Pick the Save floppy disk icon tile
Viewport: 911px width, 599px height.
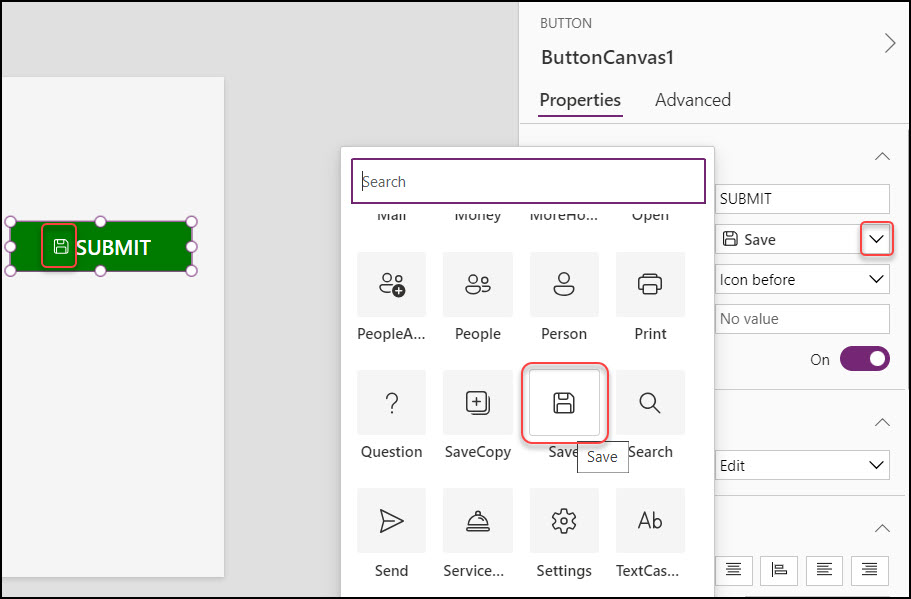click(x=564, y=403)
